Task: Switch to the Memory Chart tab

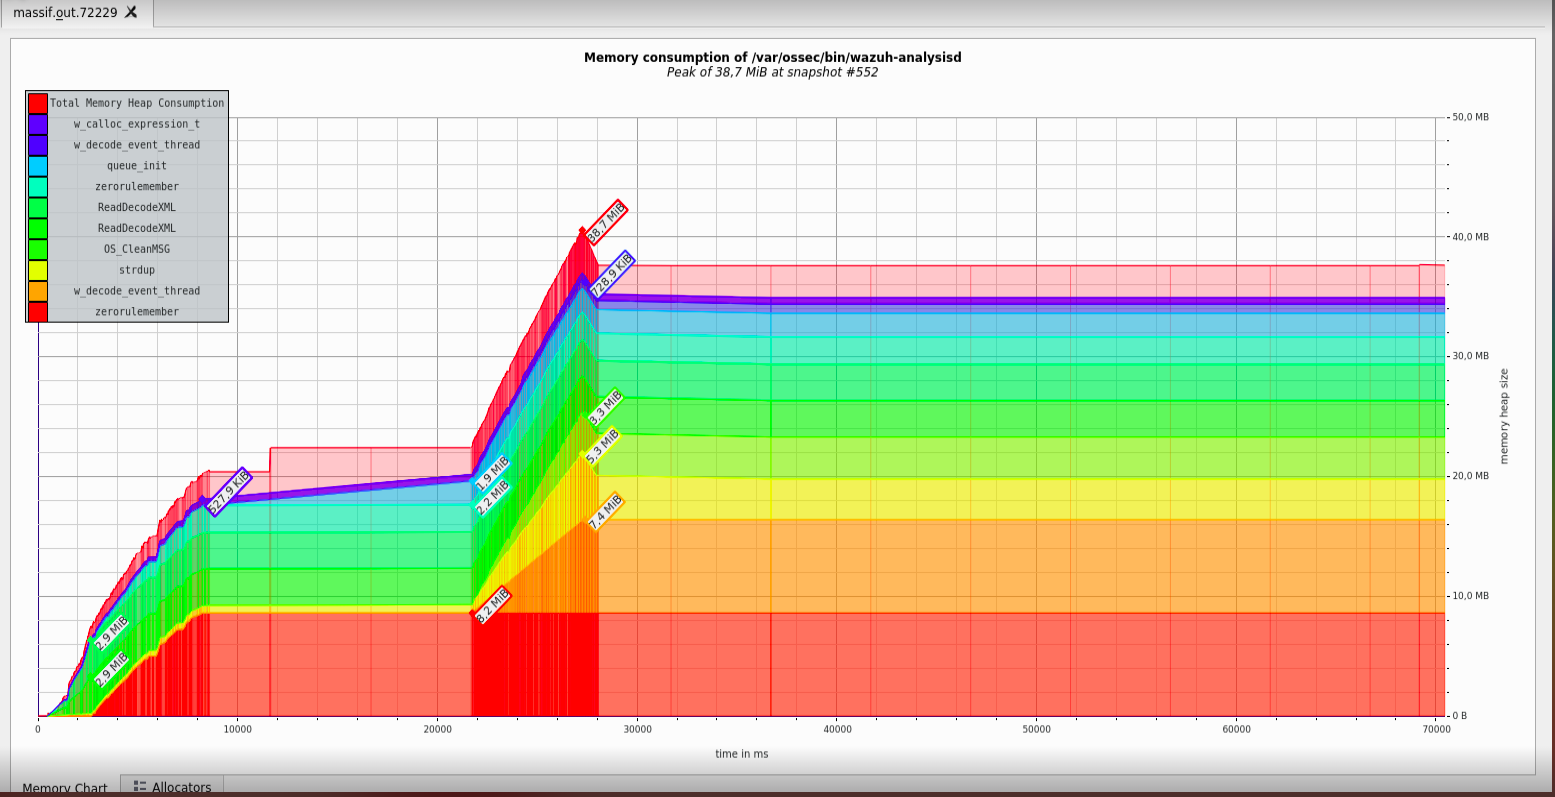Action: (x=64, y=788)
